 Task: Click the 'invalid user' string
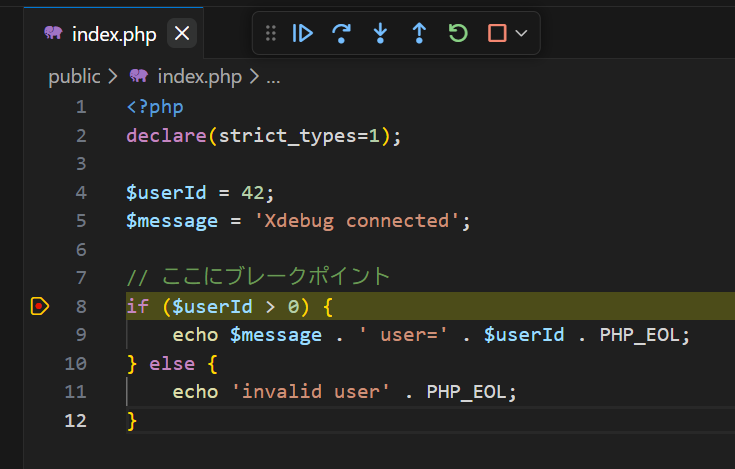pos(311,392)
